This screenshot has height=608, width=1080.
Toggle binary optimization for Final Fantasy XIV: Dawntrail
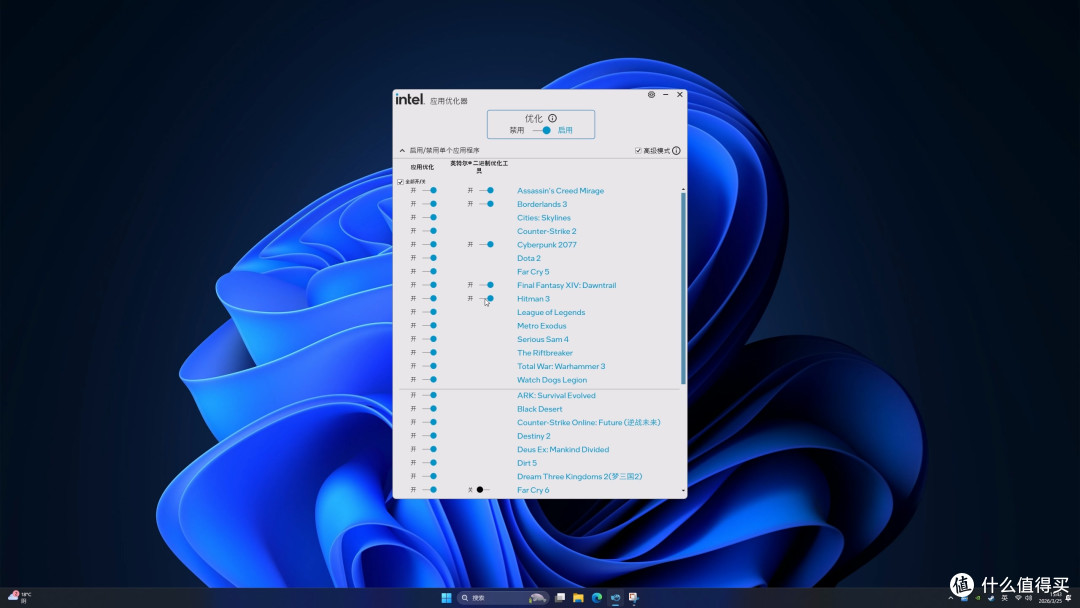486,285
